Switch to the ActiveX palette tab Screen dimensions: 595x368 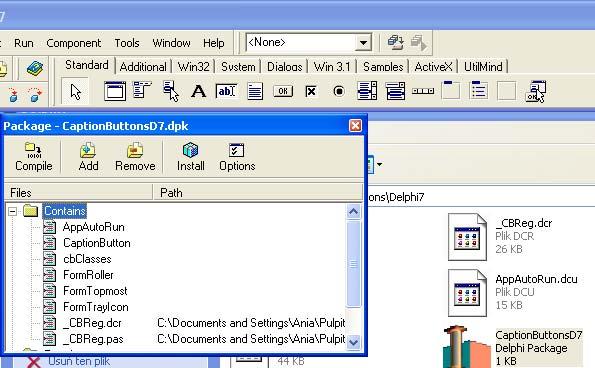(x=433, y=67)
